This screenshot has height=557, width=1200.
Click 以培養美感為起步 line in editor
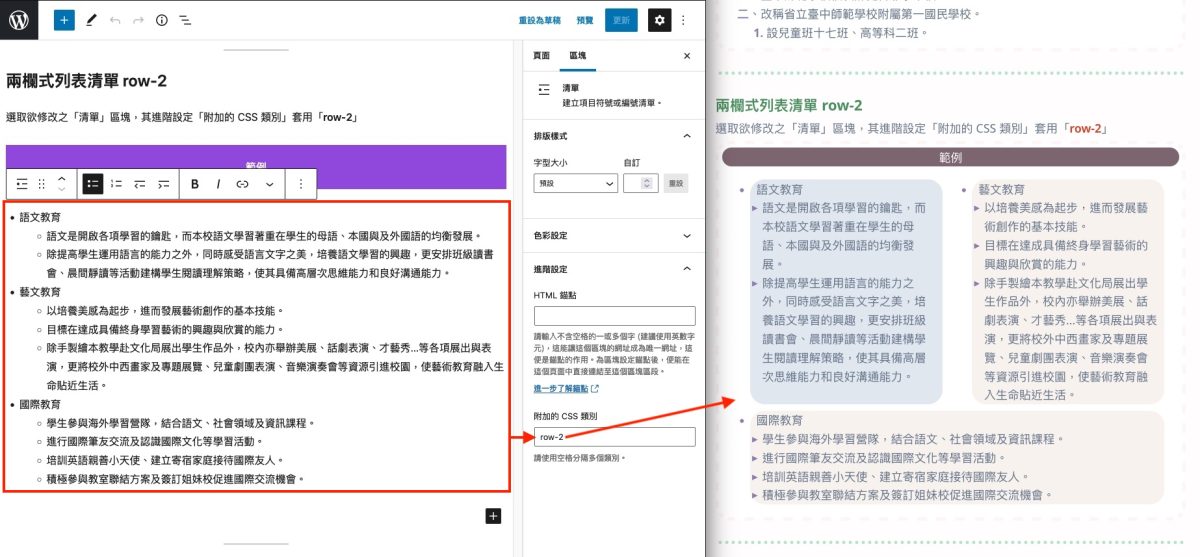tap(165, 310)
